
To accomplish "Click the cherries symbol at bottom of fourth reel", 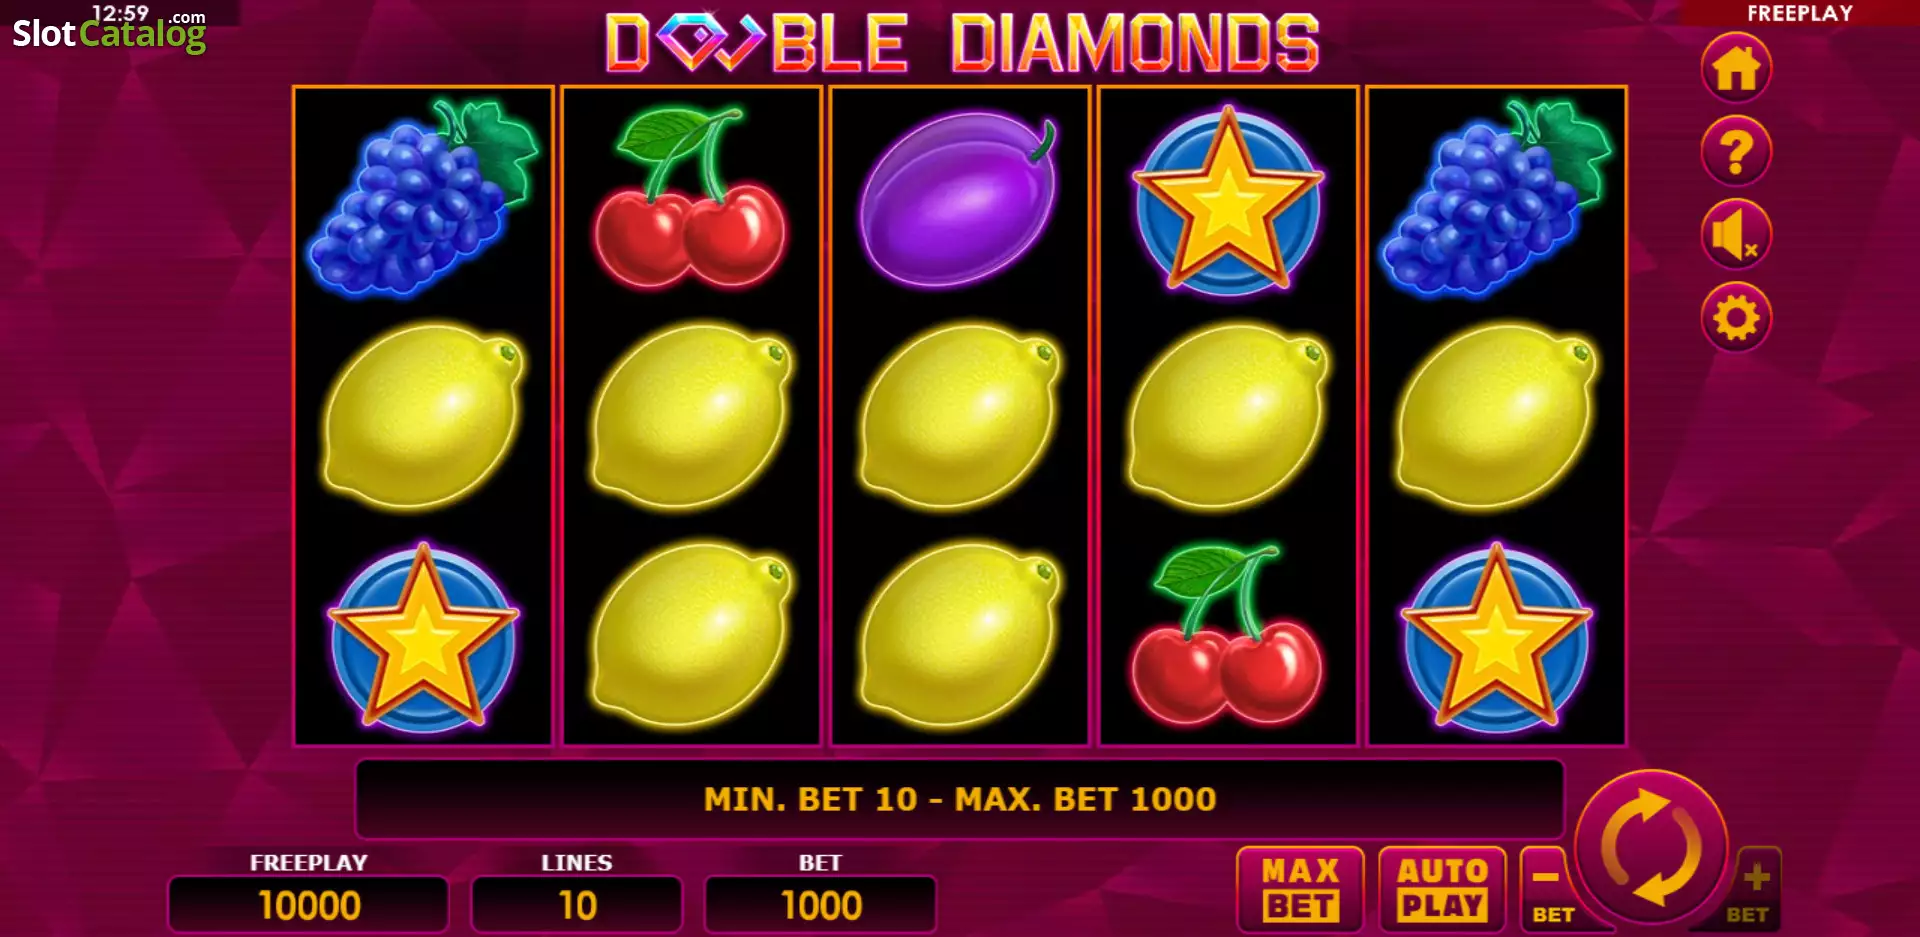I will pos(1226,633).
